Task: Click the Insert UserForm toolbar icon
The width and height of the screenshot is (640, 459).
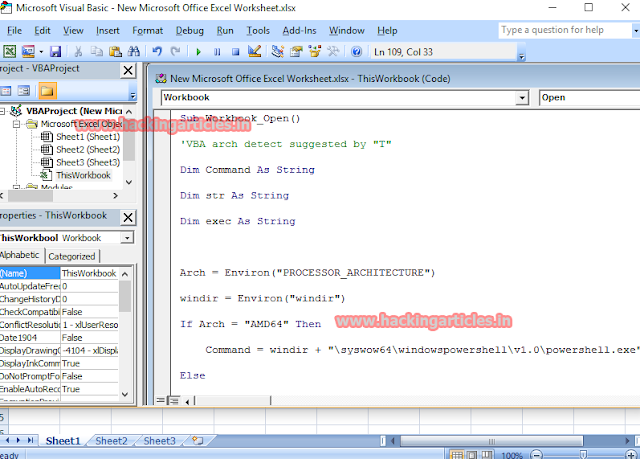Action: [28, 51]
